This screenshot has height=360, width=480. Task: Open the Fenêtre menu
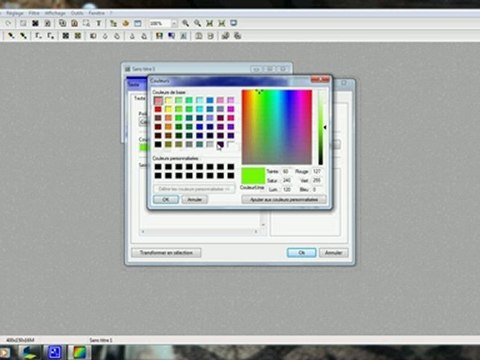[x=97, y=13]
